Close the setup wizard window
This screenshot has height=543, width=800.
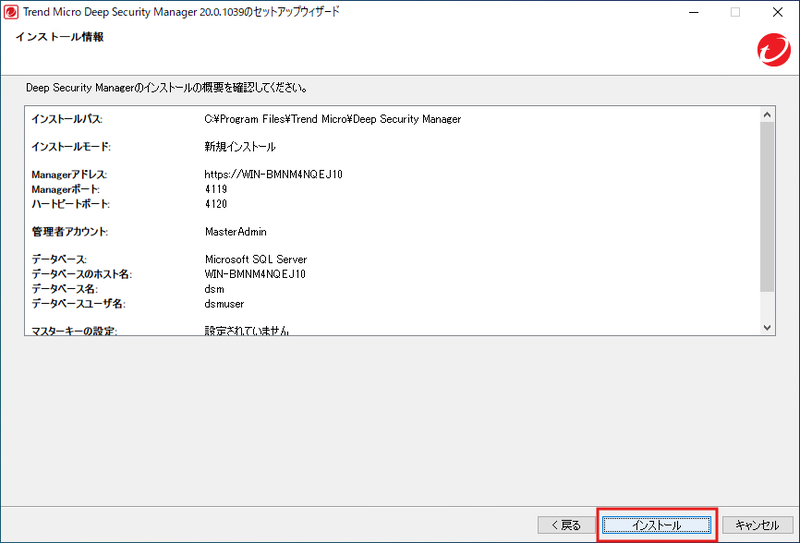(x=778, y=12)
